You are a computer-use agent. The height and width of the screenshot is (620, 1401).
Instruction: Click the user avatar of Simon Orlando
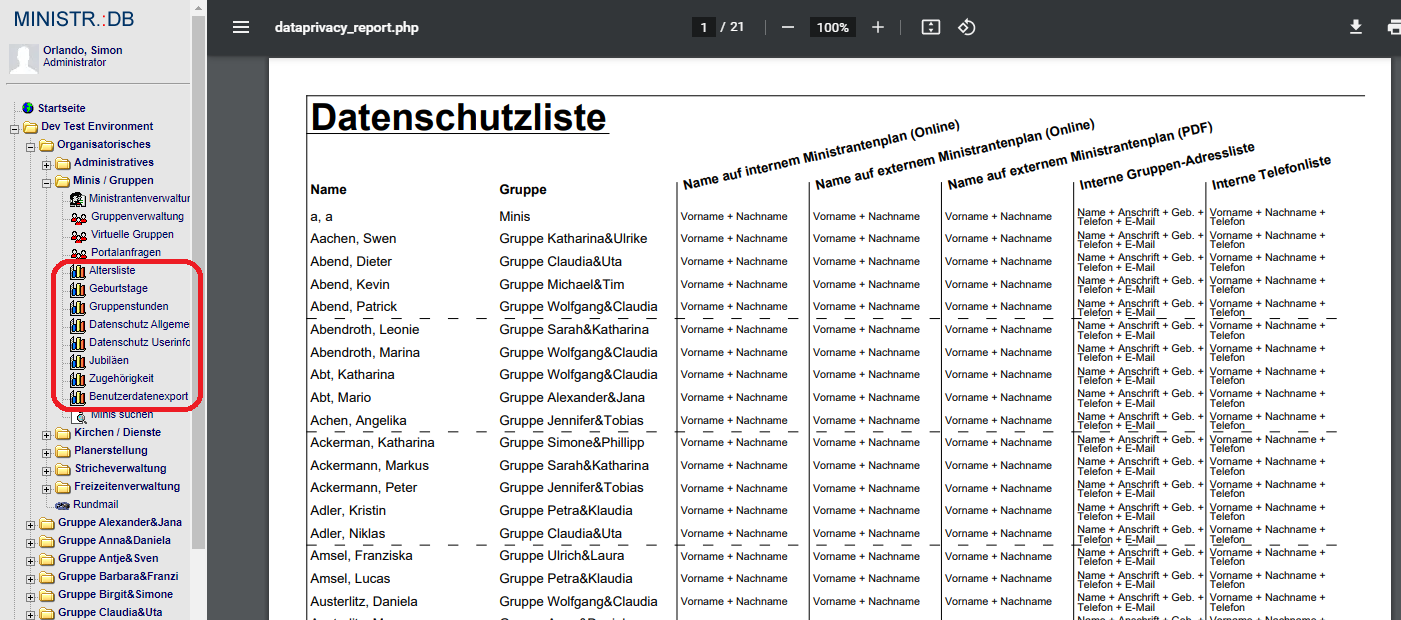pyautogui.click(x=24, y=59)
